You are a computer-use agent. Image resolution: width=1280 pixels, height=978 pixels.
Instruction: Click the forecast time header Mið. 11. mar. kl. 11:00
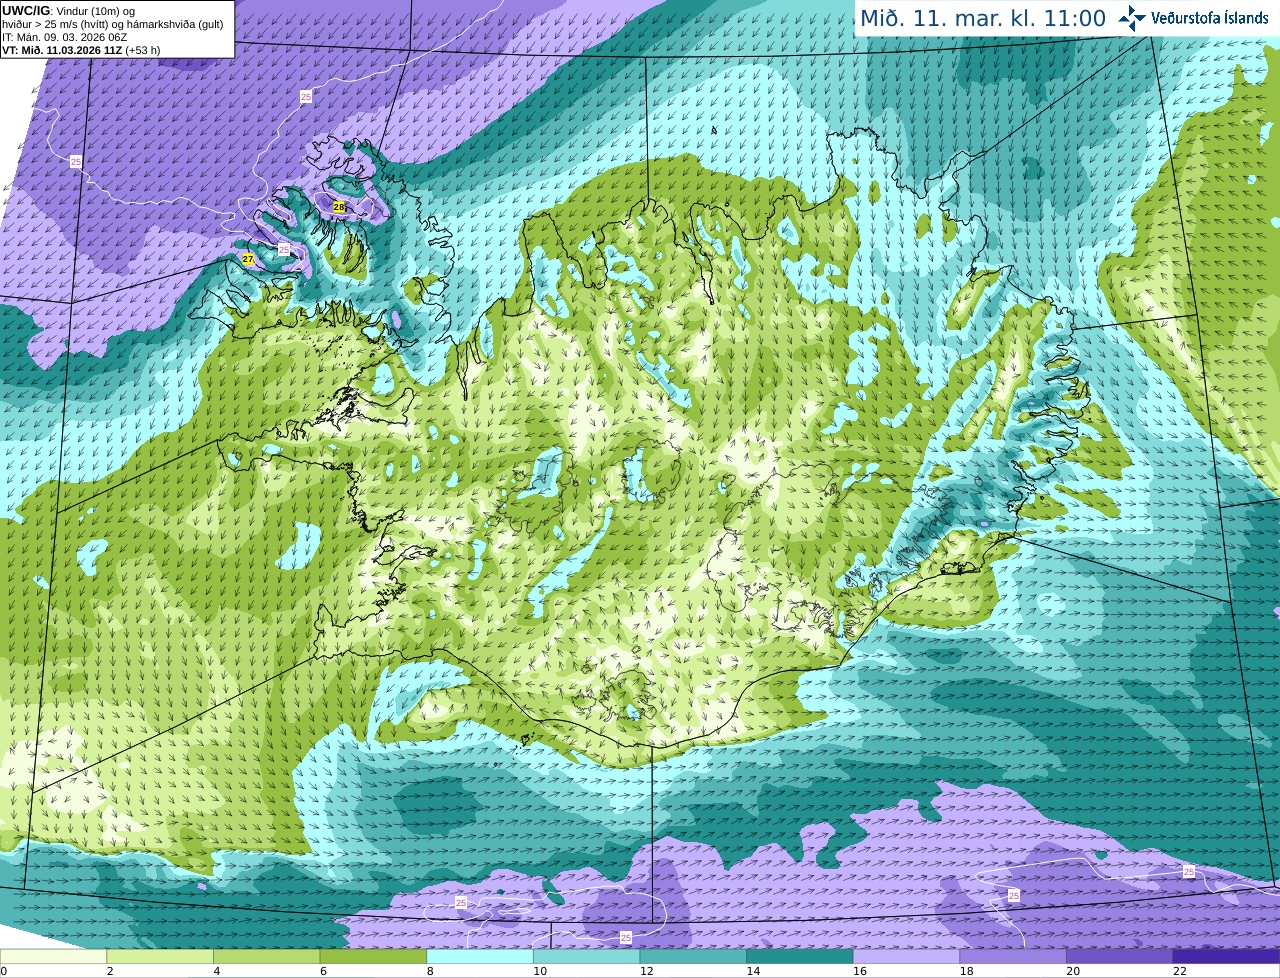point(983,18)
